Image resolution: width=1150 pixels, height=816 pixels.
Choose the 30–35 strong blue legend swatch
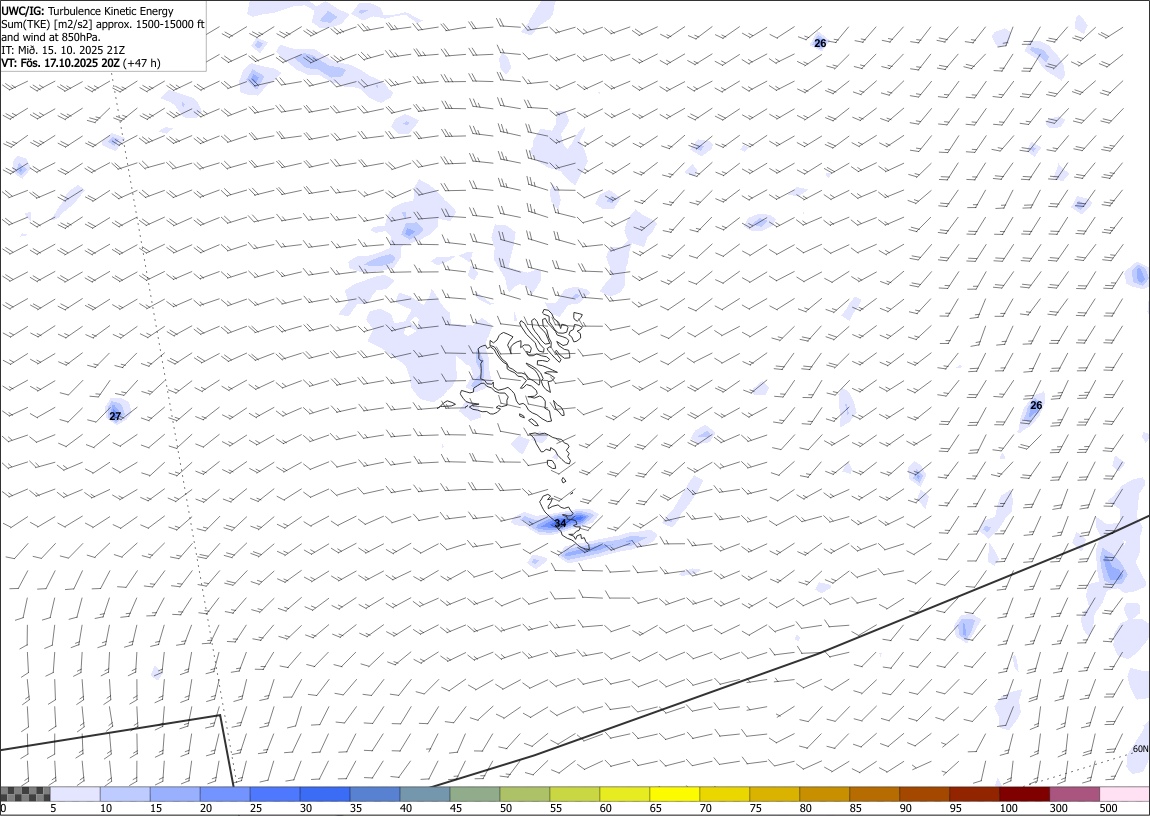[325, 794]
